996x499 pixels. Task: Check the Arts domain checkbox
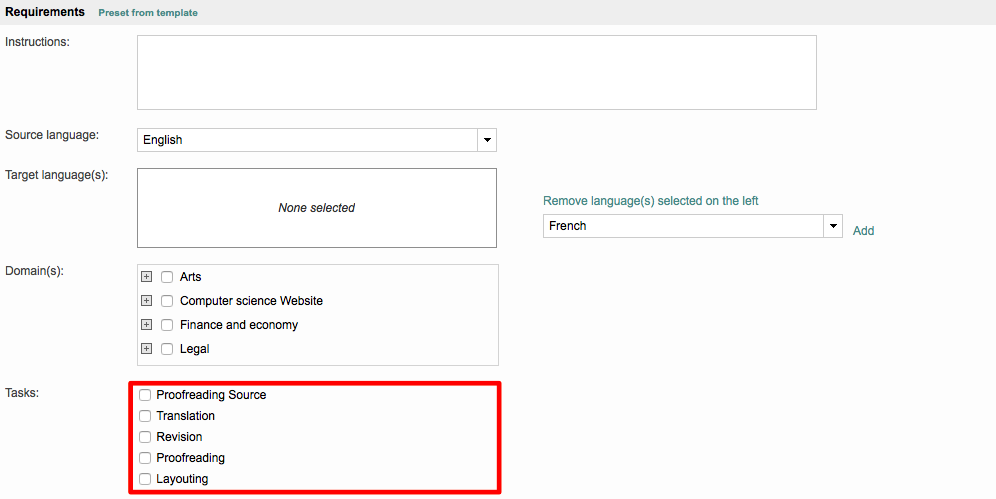(x=167, y=277)
